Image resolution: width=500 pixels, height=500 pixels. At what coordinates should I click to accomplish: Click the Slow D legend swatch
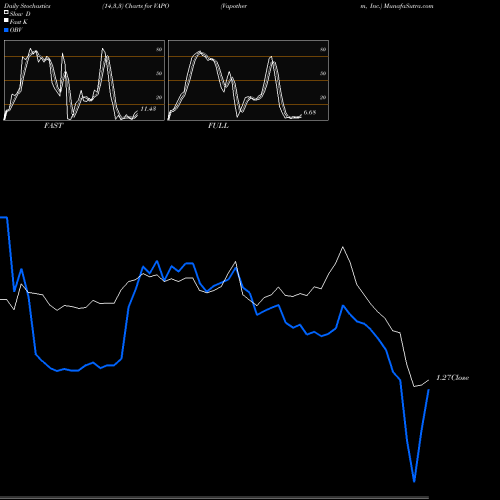tap(6, 13)
